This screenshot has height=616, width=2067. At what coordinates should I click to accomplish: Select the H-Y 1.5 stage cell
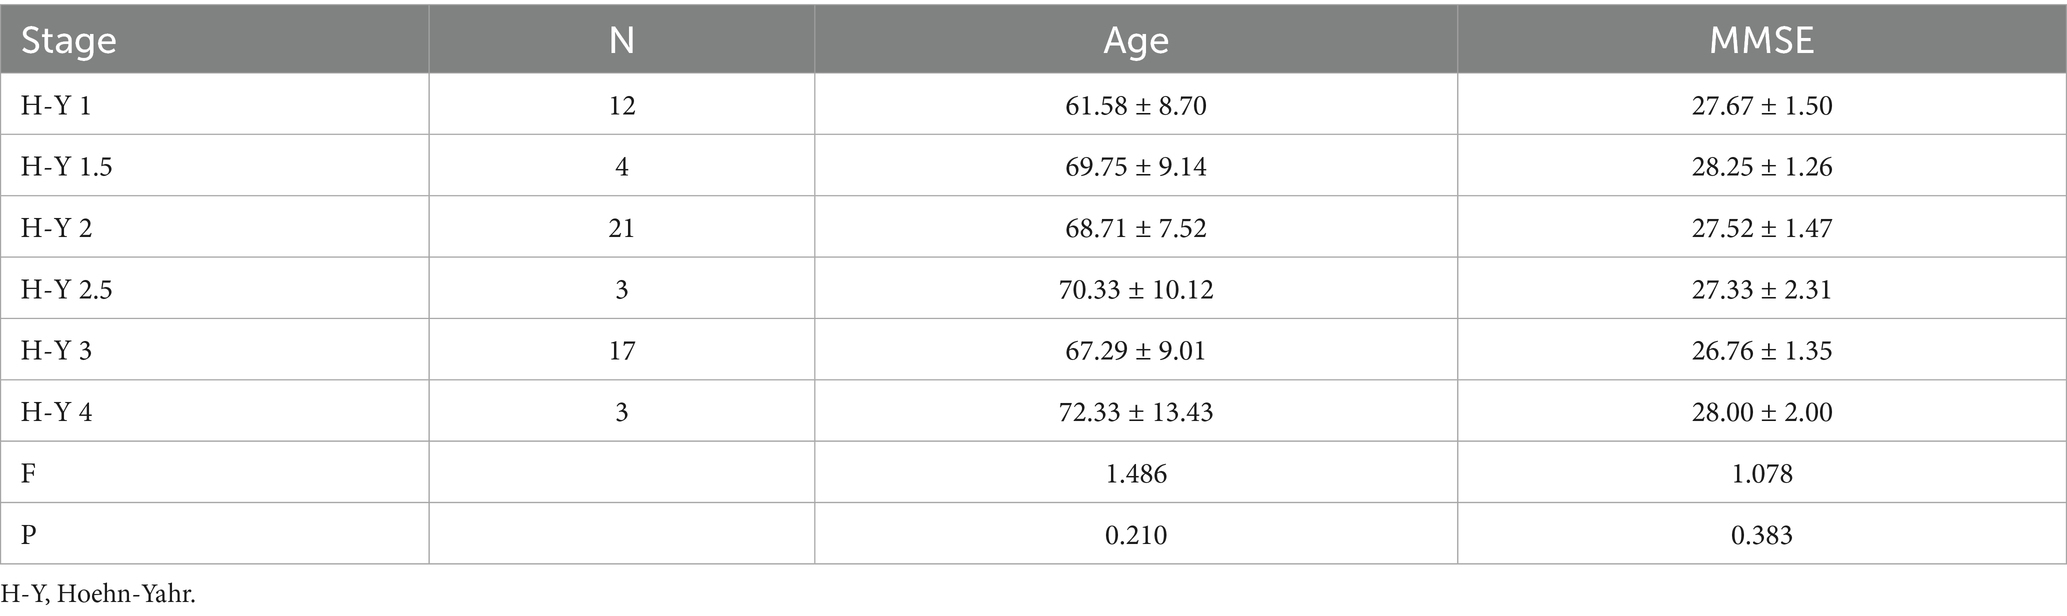[66, 166]
